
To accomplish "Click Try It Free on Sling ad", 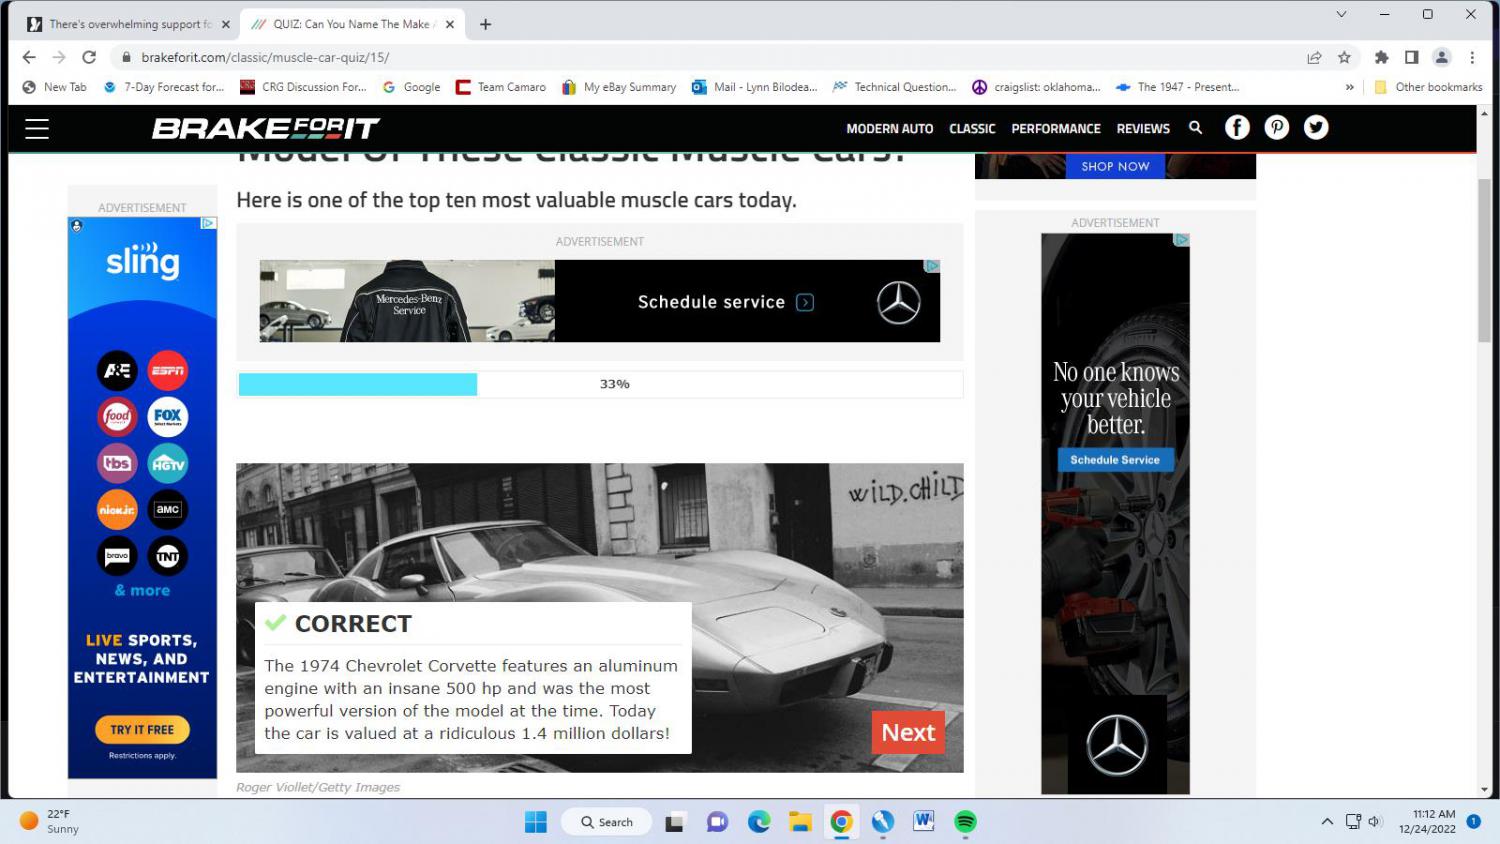I will 142,730.
